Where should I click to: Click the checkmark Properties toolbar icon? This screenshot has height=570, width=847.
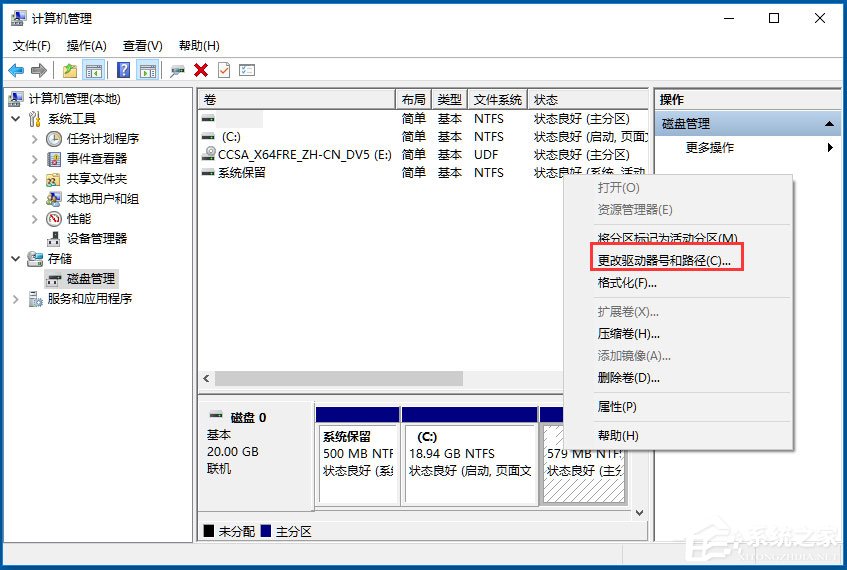(x=224, y=70)
